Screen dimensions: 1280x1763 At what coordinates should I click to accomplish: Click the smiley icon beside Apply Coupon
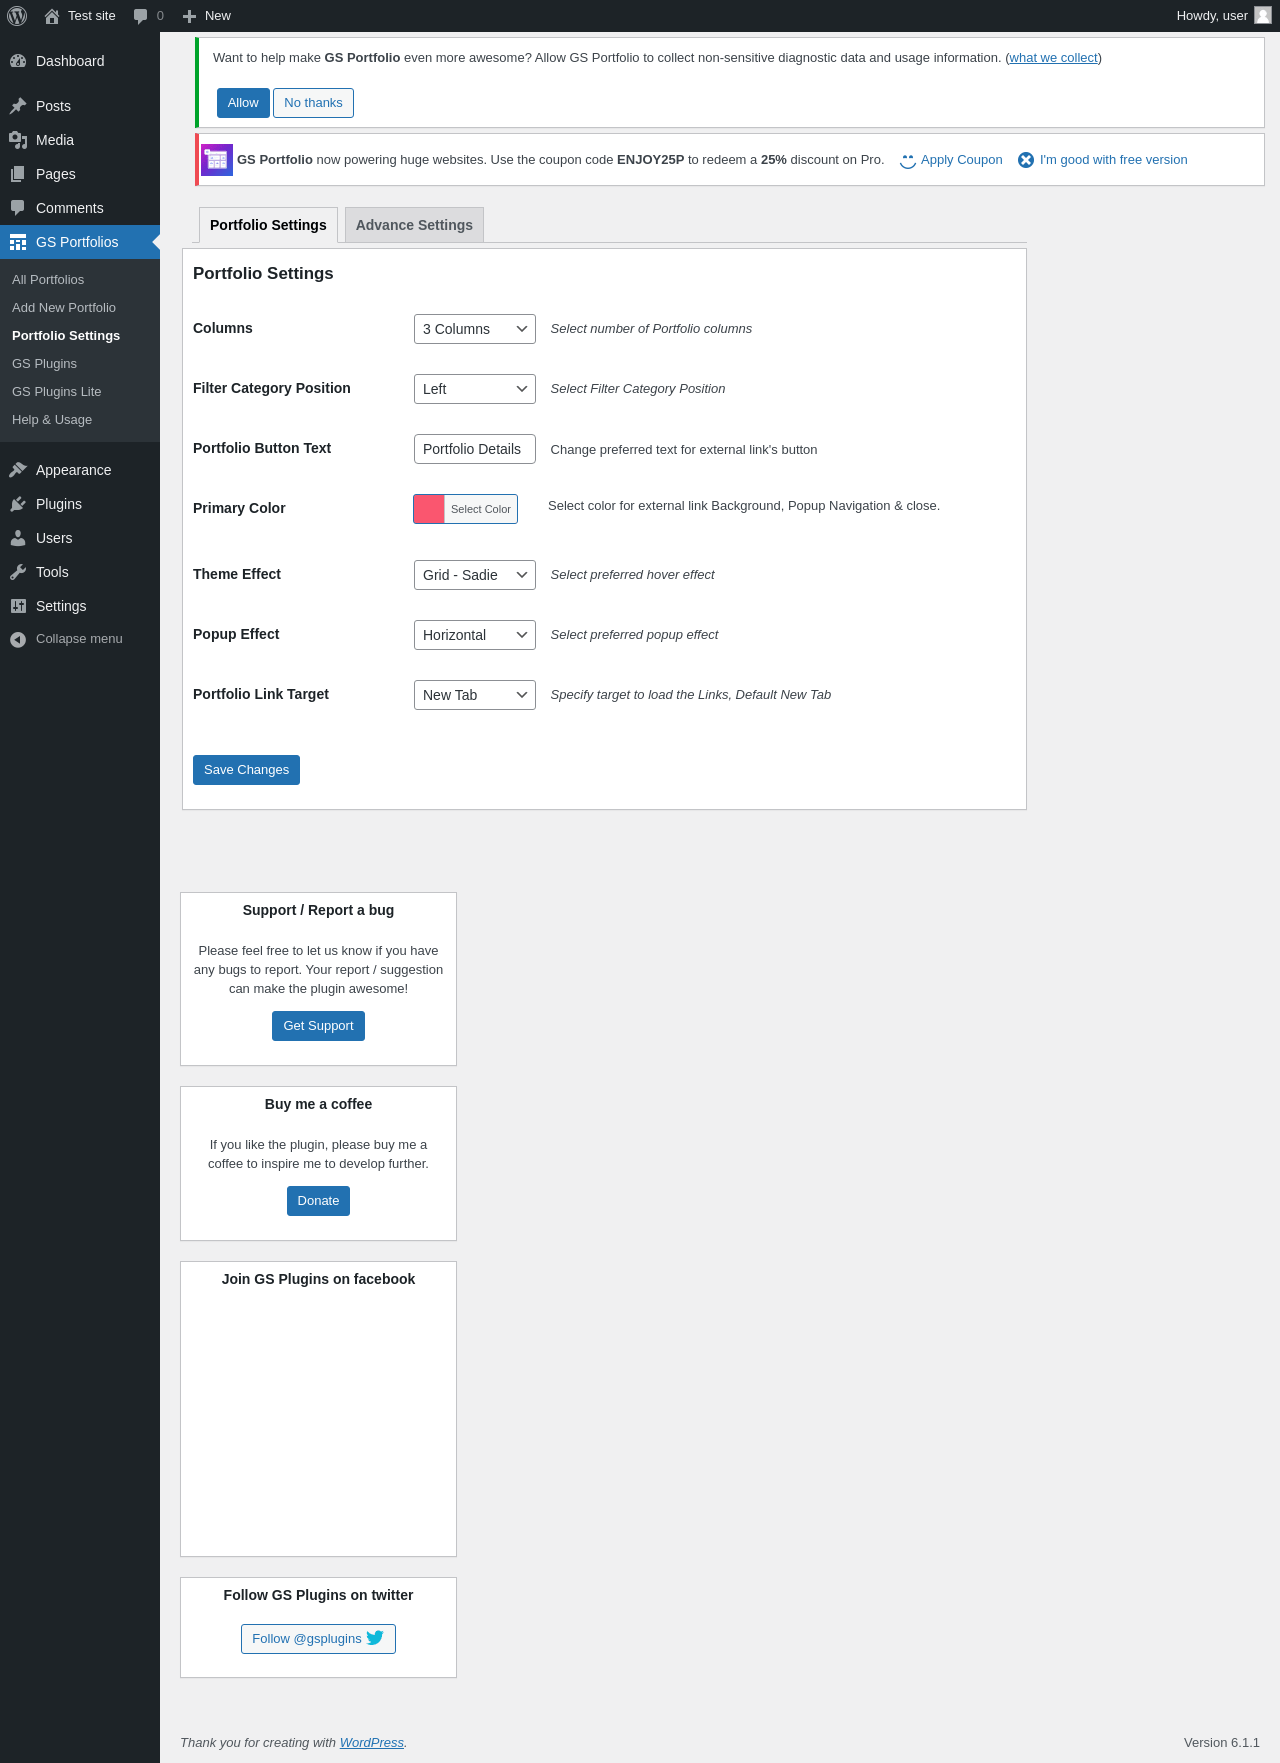pos(908,160)
